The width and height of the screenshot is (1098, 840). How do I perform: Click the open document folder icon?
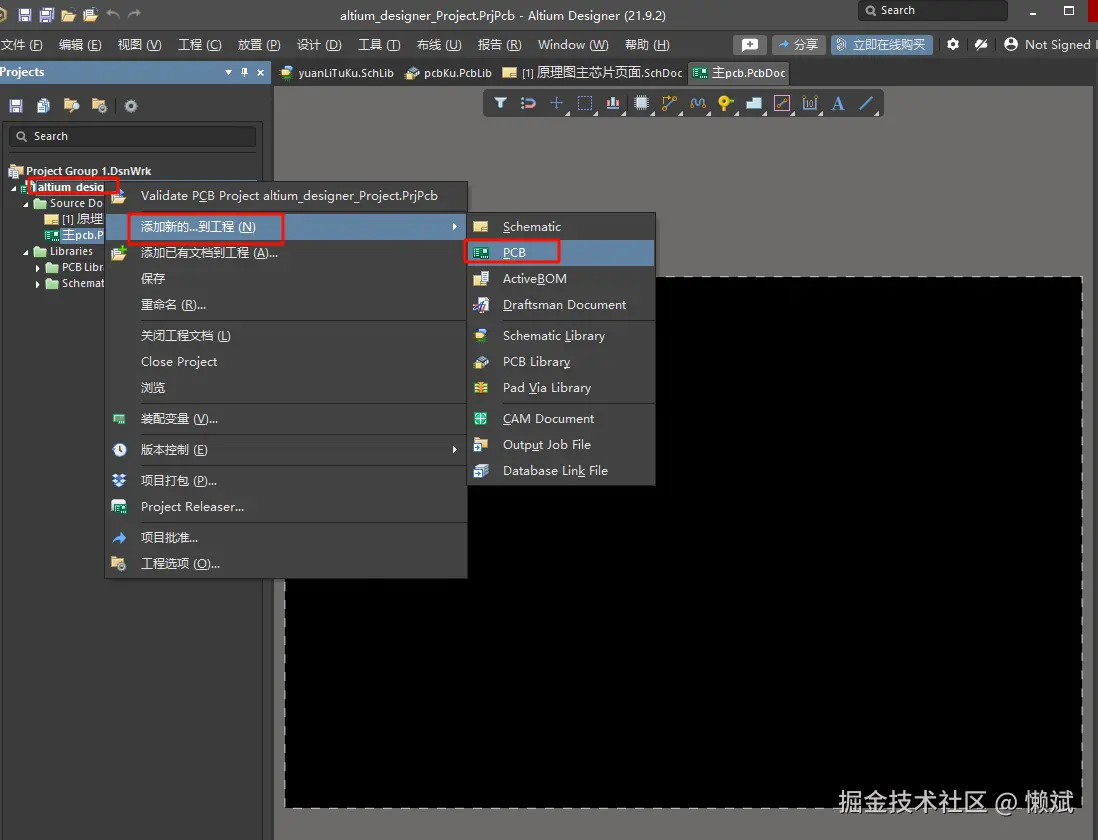tap(69, 15)
